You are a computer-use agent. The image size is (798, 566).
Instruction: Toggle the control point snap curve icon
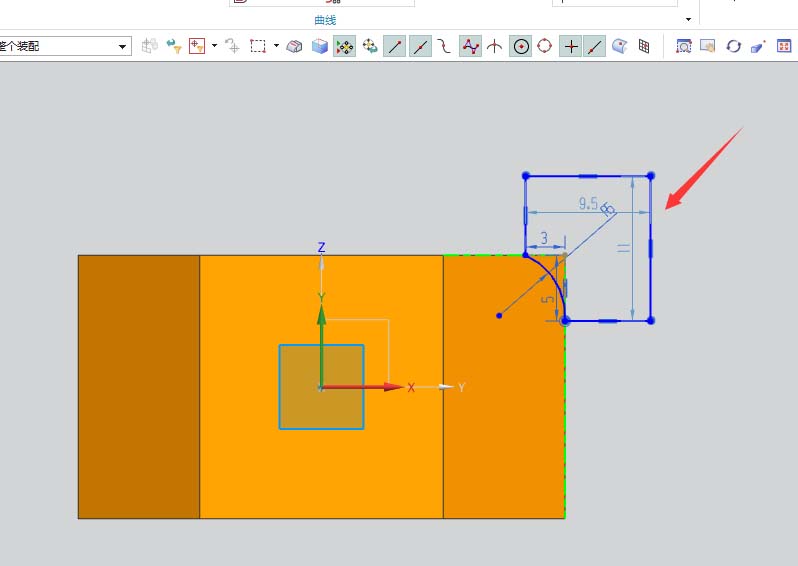click(444, 46)
